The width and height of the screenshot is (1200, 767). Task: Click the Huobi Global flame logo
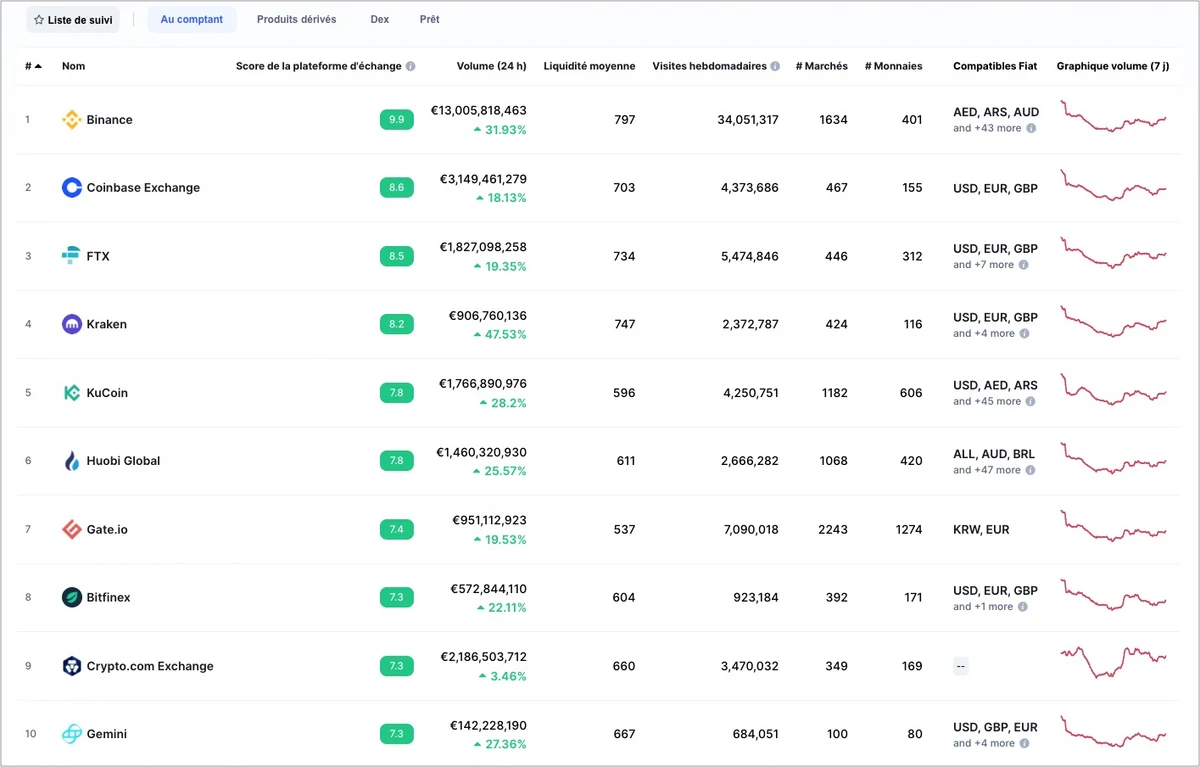(71, 461)
